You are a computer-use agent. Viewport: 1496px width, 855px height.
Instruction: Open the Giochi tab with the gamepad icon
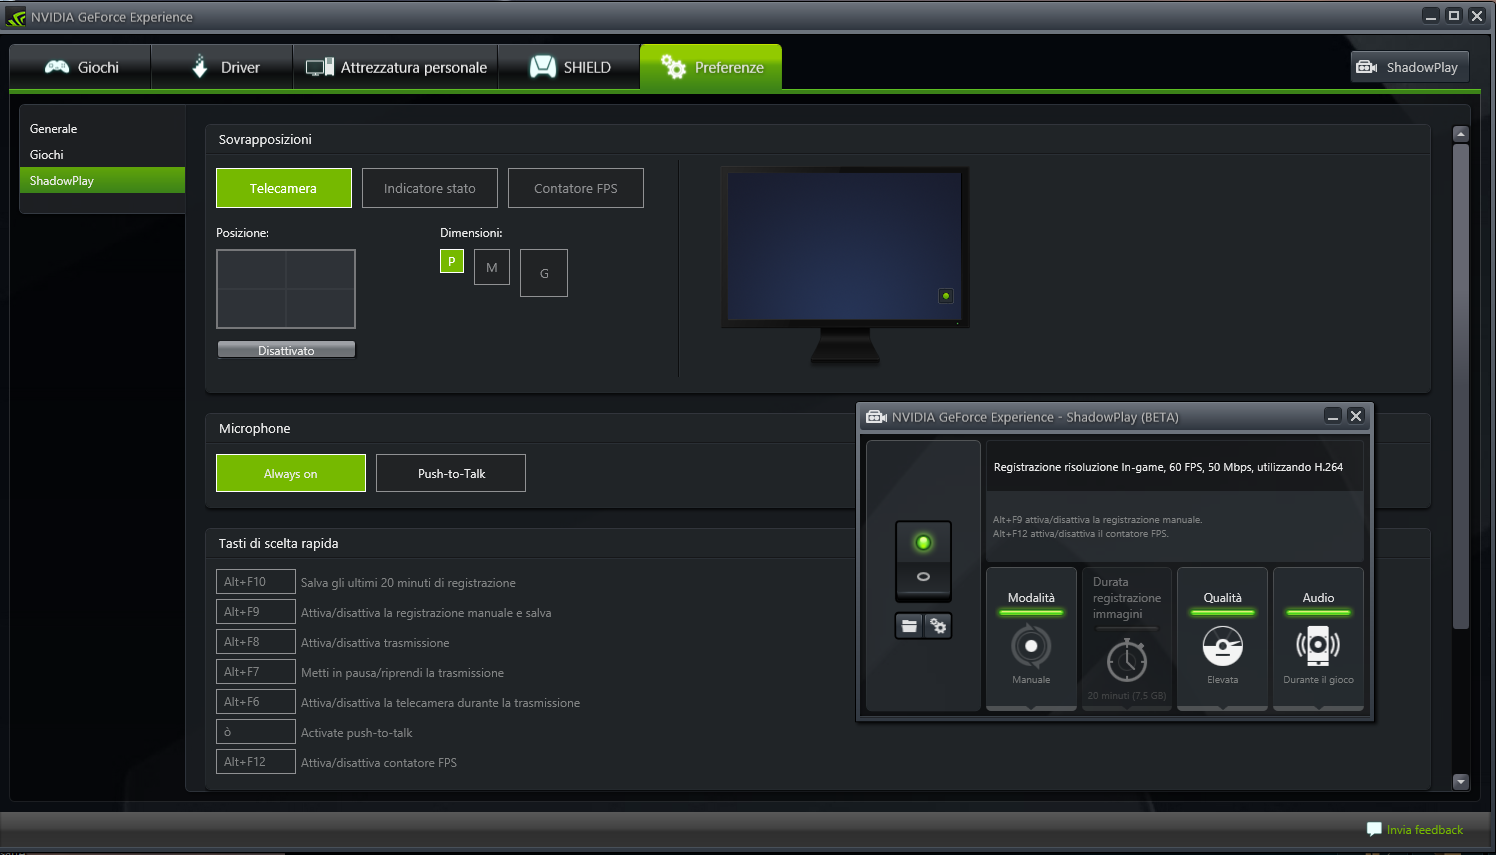(x=81, y=67)
